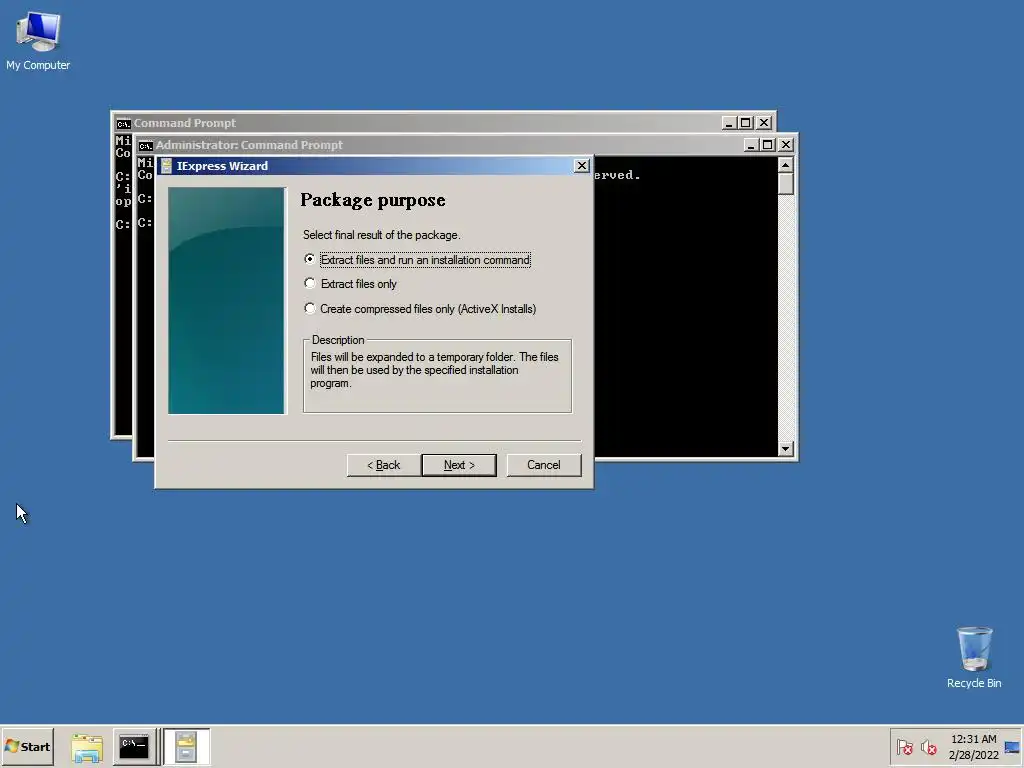
Task: Click the back 'Command Prompt' window title
Action: coord(185,123)
